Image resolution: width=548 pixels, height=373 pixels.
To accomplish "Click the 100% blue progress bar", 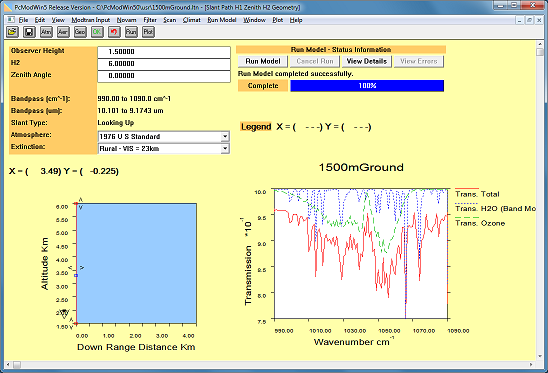I will tap(367, 86).
